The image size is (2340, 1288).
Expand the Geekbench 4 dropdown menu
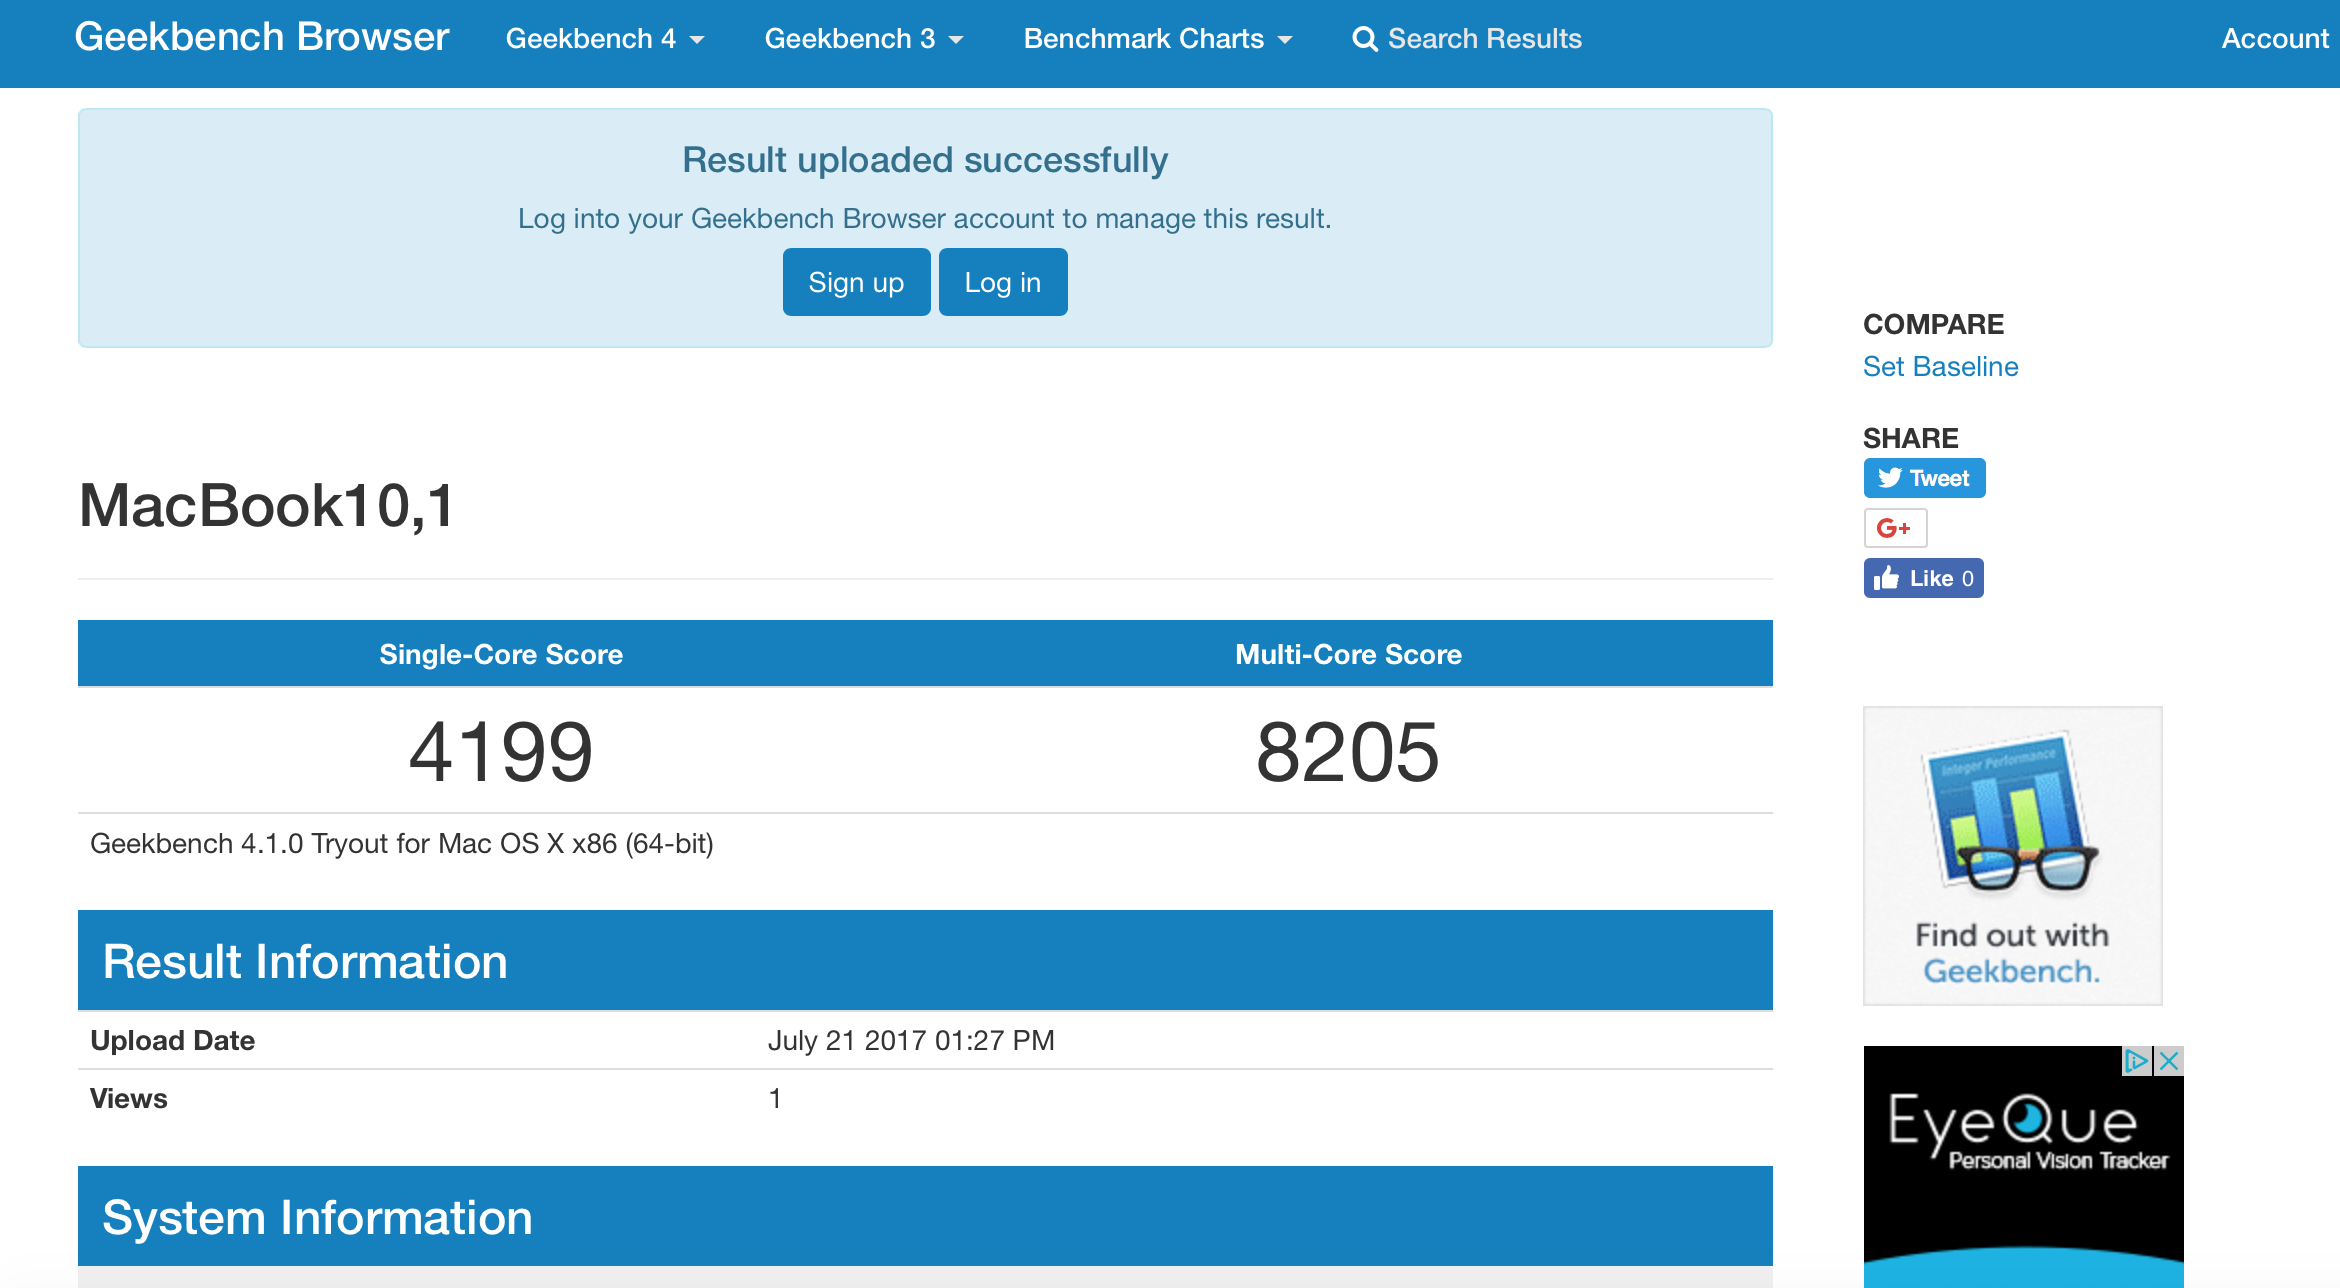[x=605, y=39]
